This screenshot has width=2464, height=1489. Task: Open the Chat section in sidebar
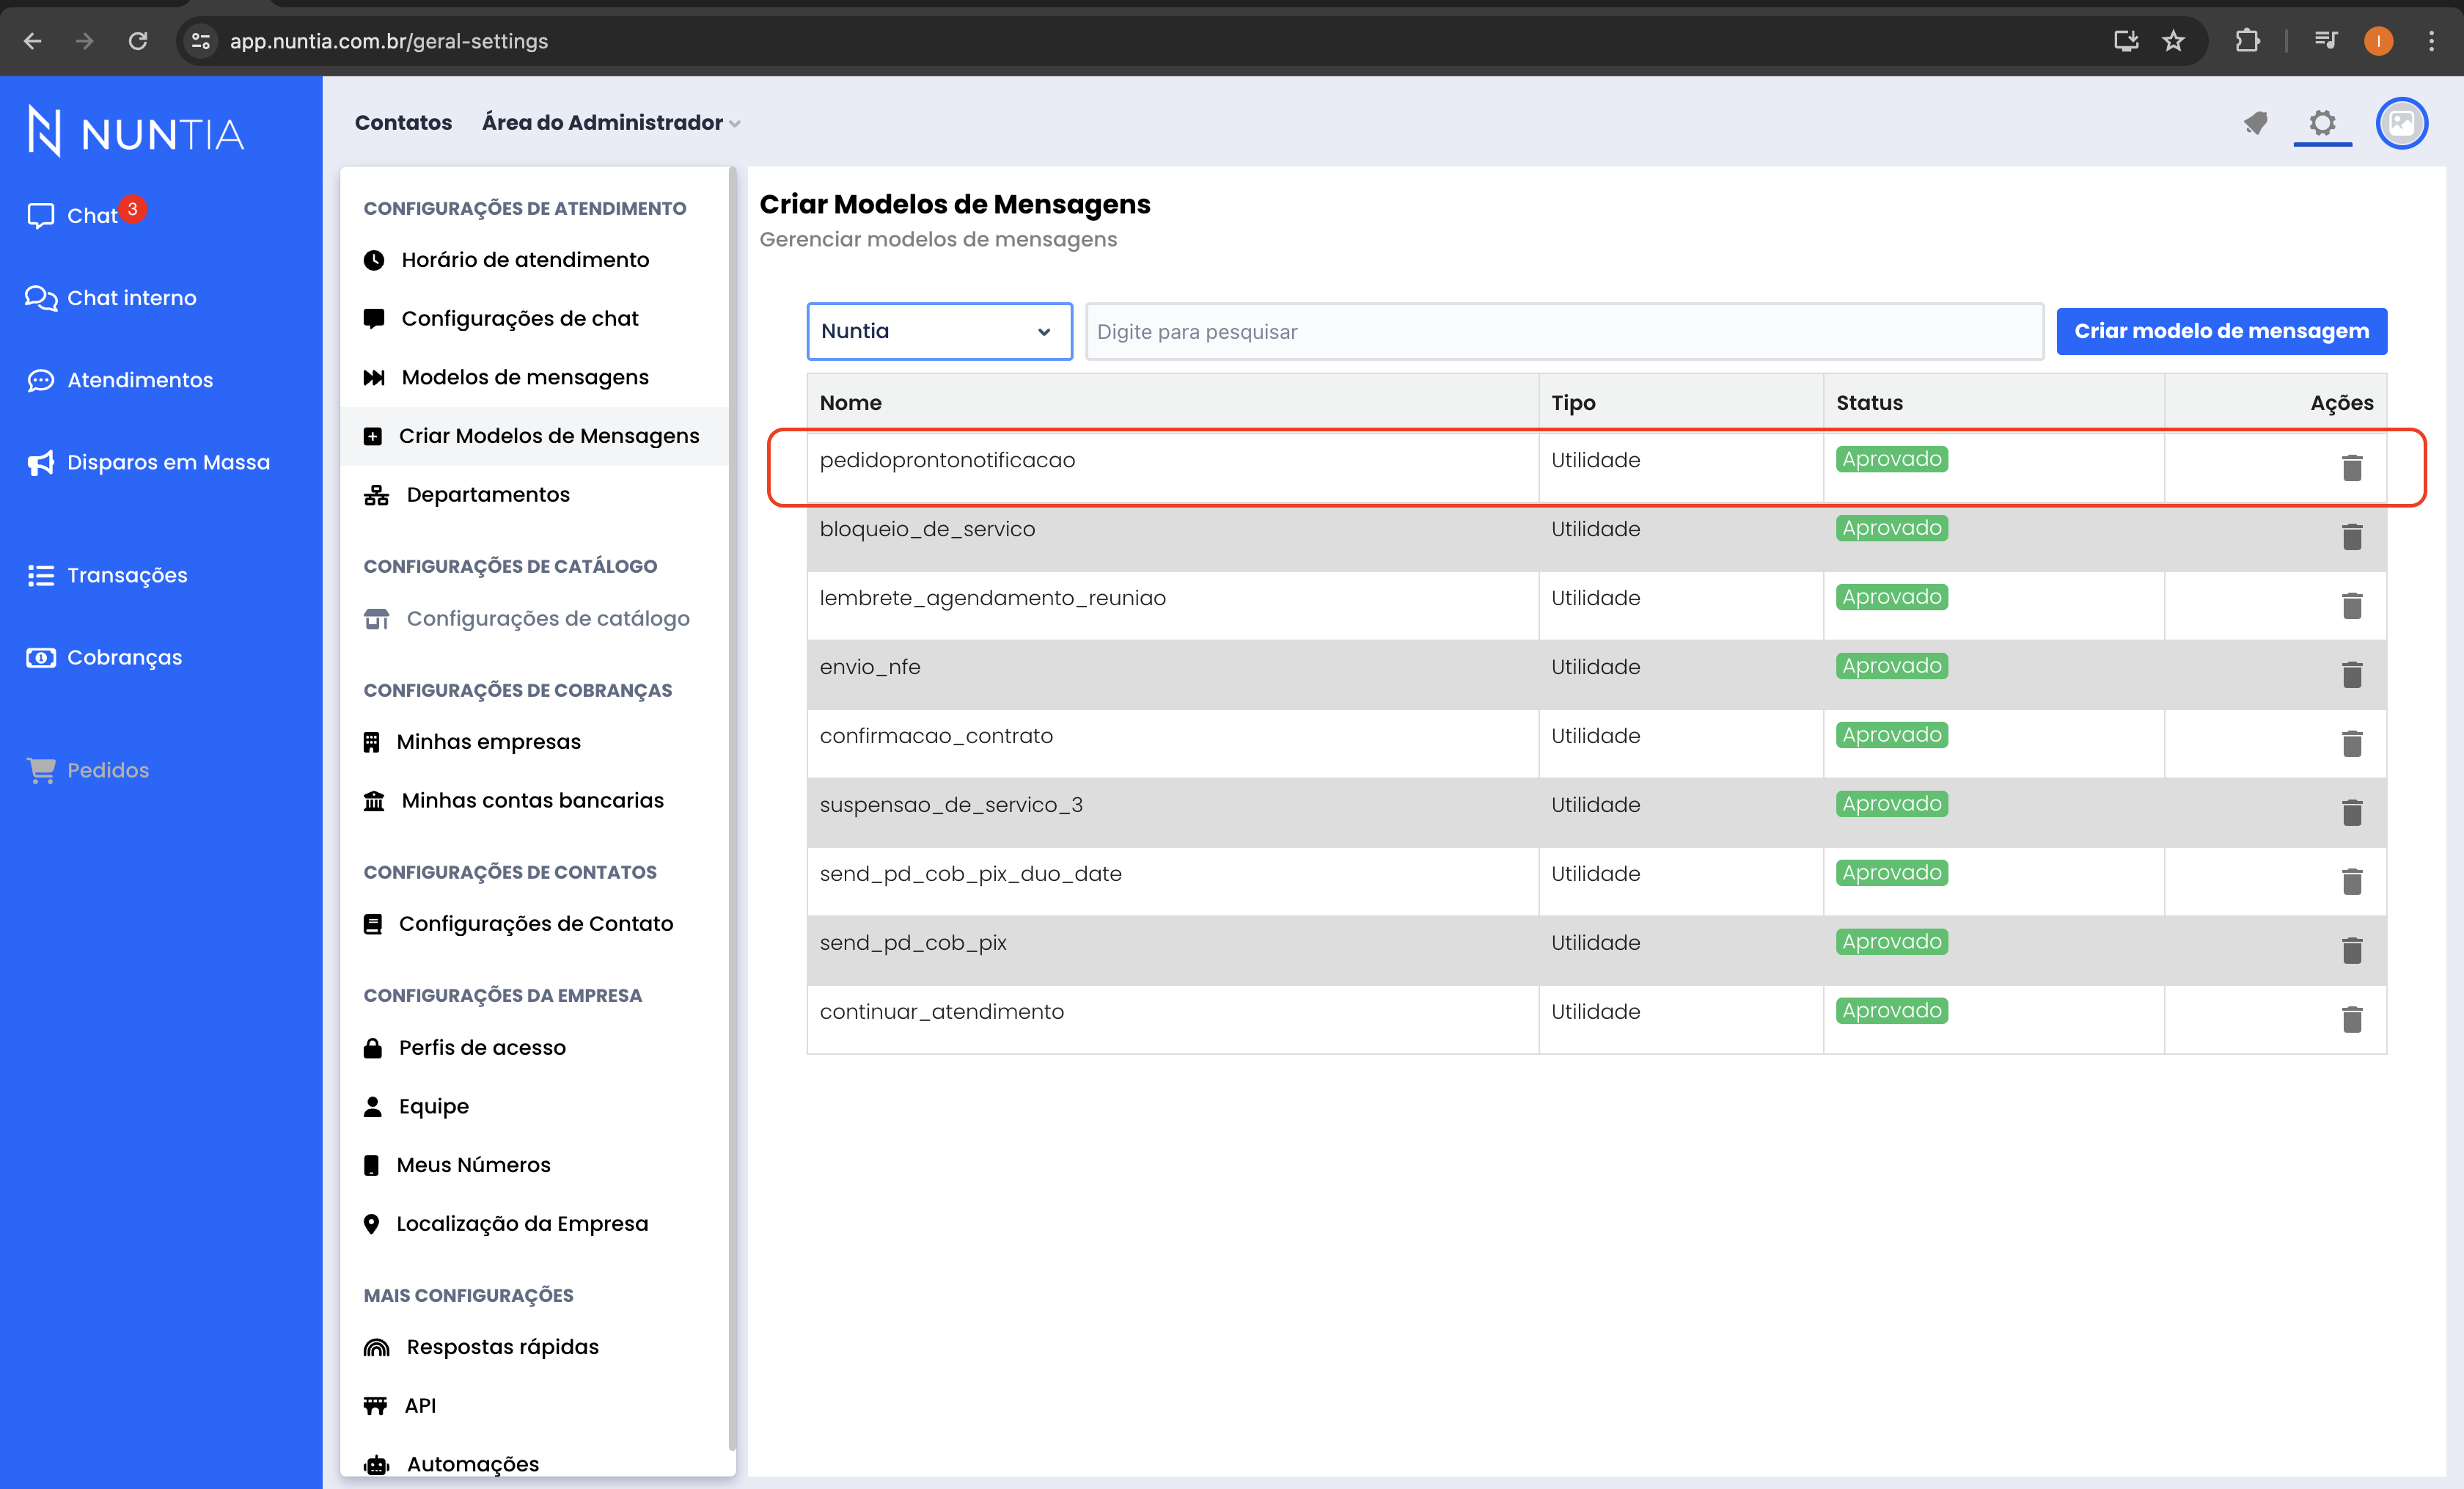tap(88, 215)
